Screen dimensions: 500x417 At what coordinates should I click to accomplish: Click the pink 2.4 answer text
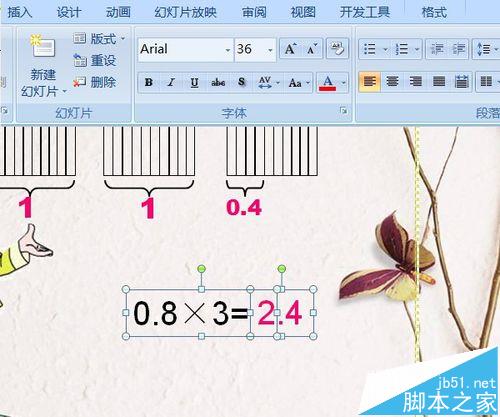point(280,313)
